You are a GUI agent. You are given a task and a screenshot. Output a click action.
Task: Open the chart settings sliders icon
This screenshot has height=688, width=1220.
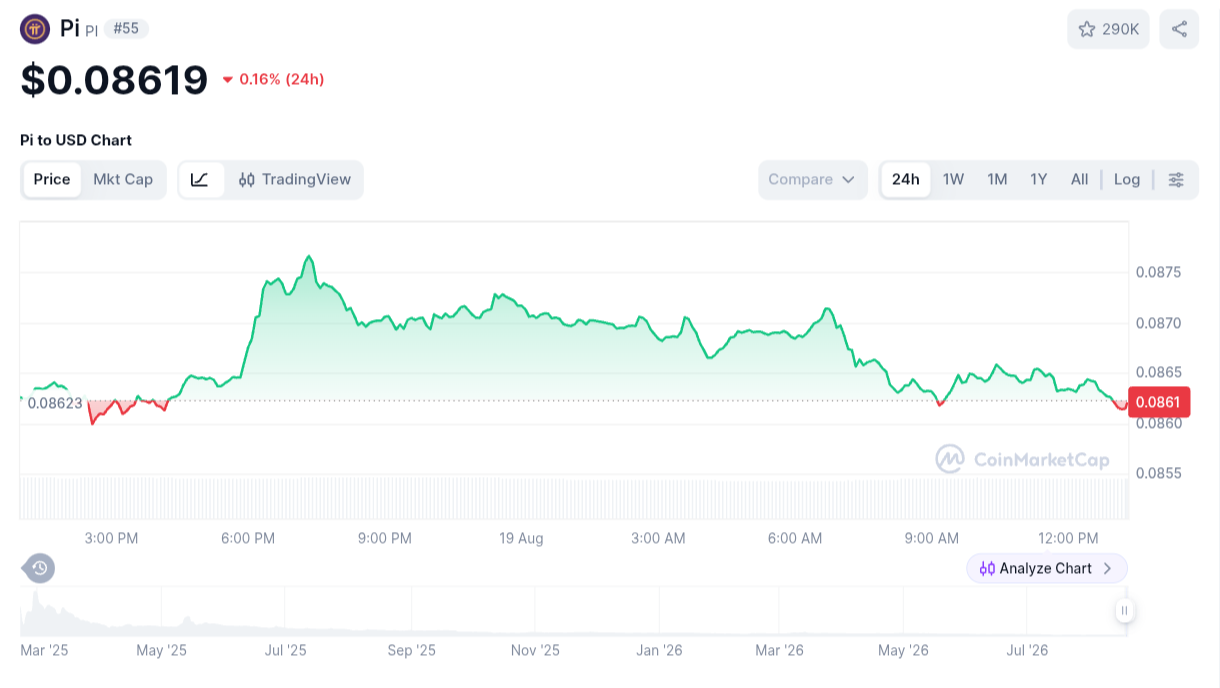[x=1176, y=180]
